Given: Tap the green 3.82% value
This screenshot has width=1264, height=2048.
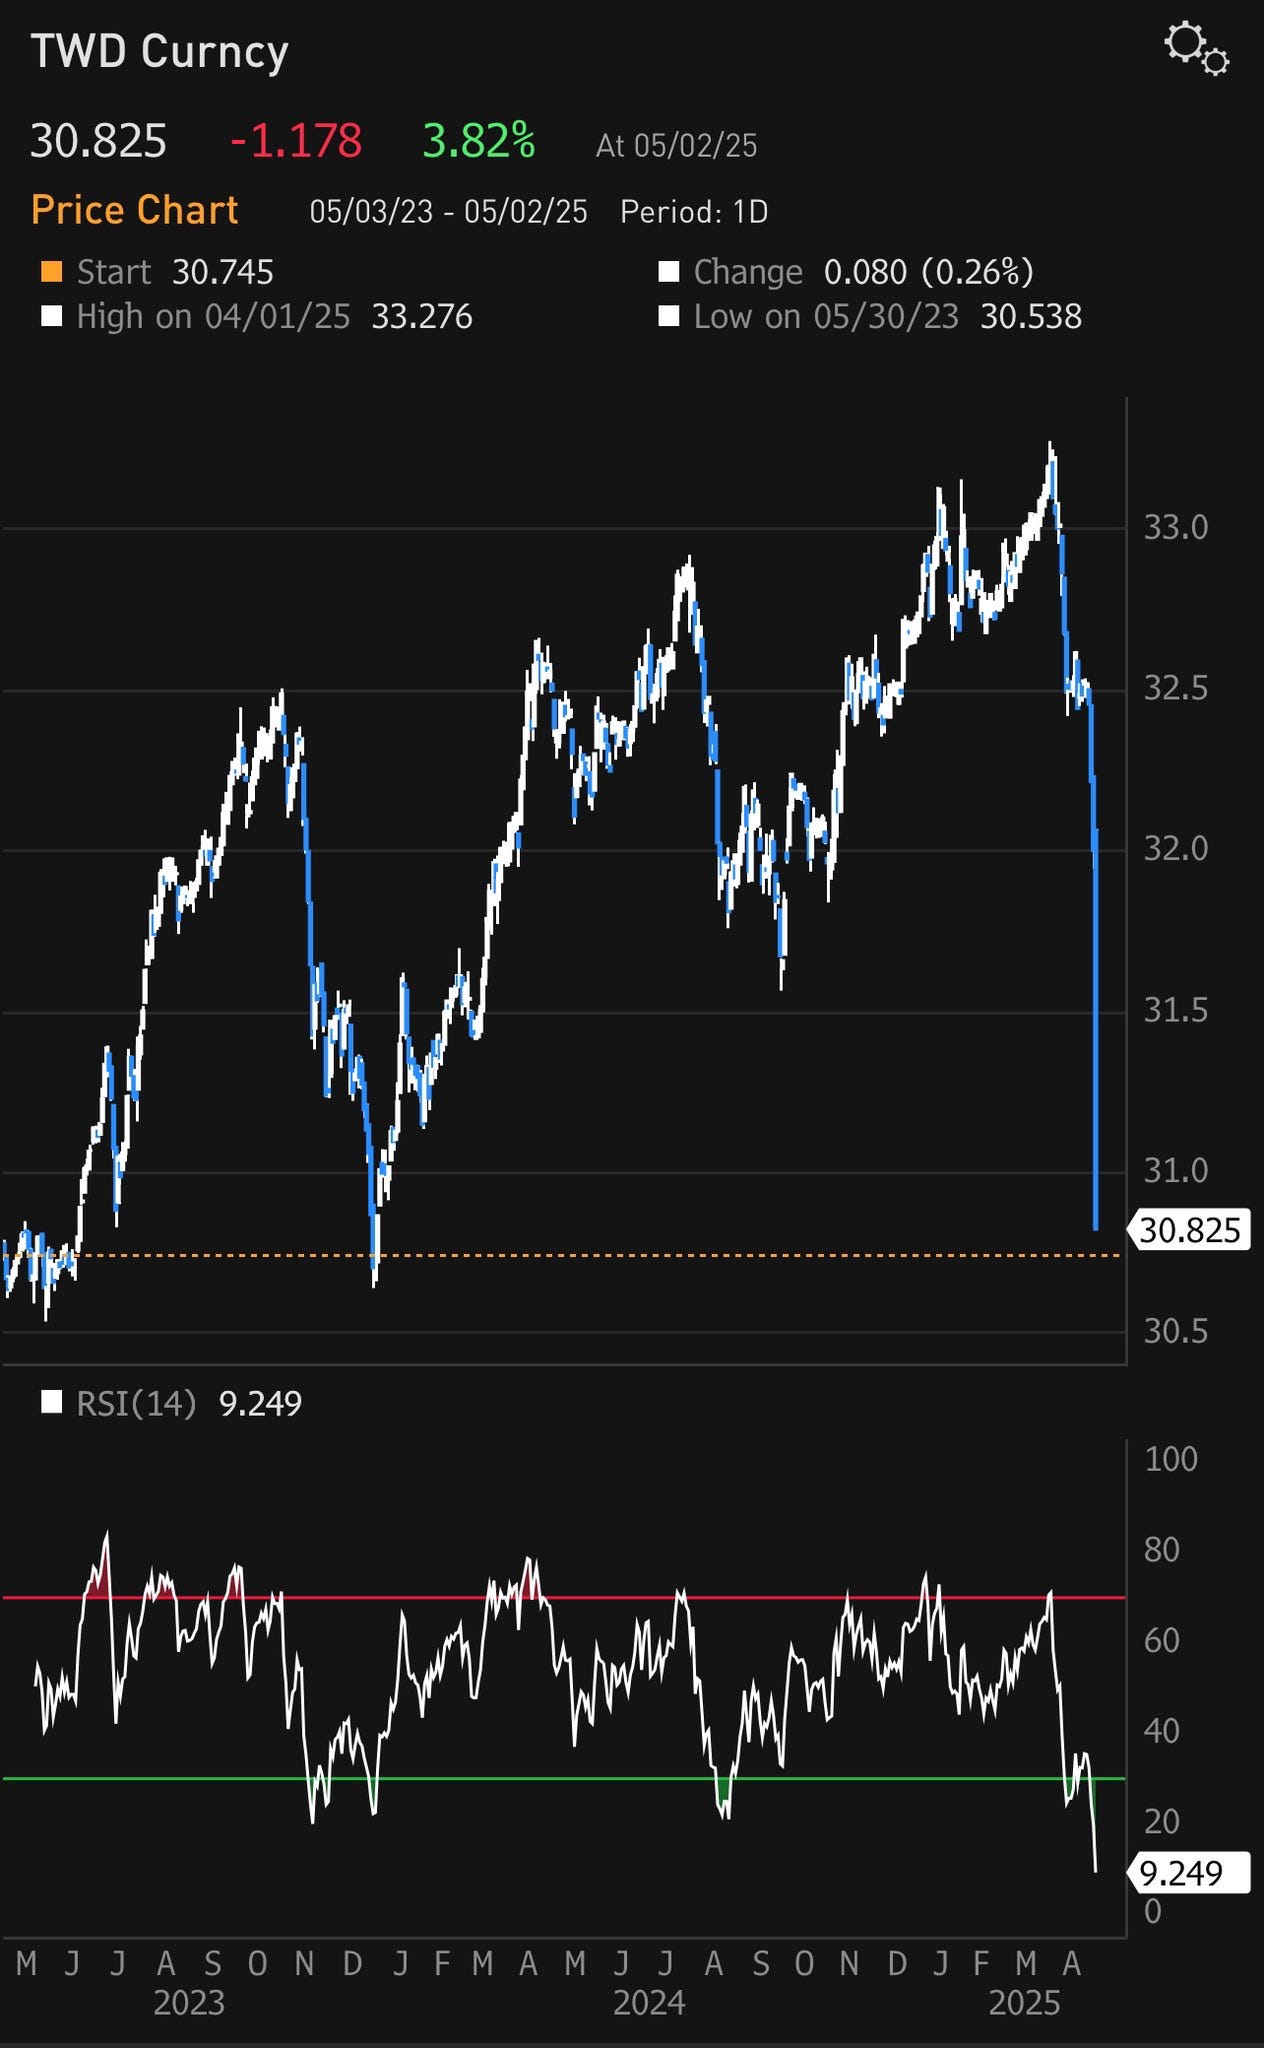Looking at the screenshot, I should pyautogui.click(x=479, y=141).
